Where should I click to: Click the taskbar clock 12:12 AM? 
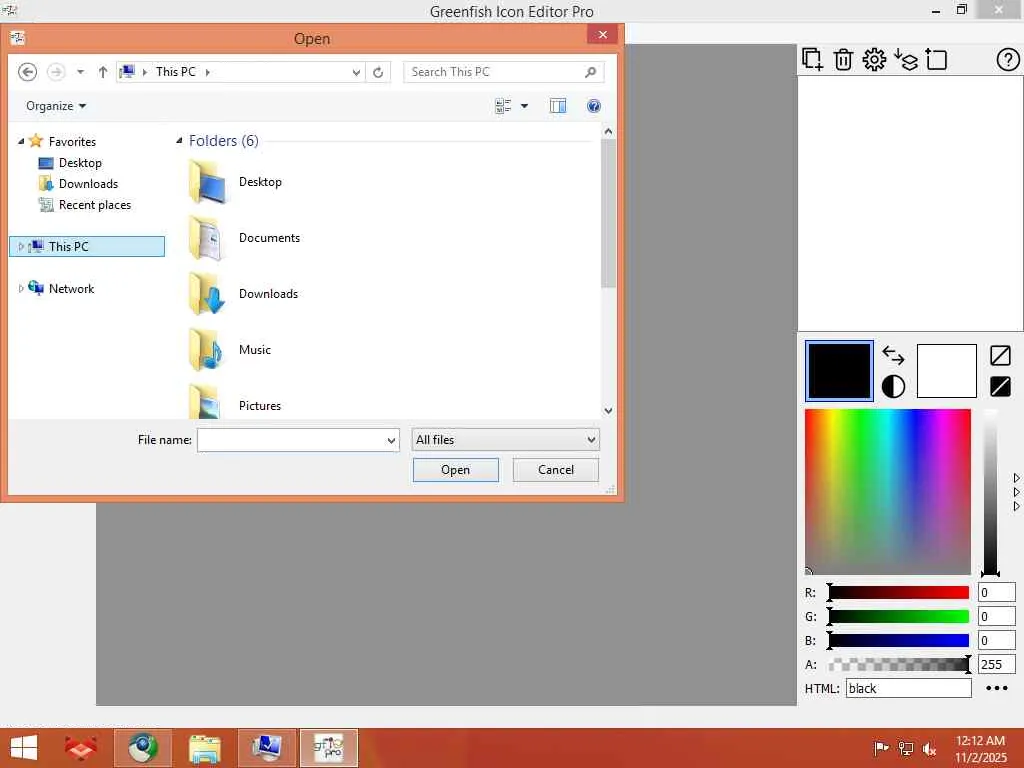pos(980,741)
